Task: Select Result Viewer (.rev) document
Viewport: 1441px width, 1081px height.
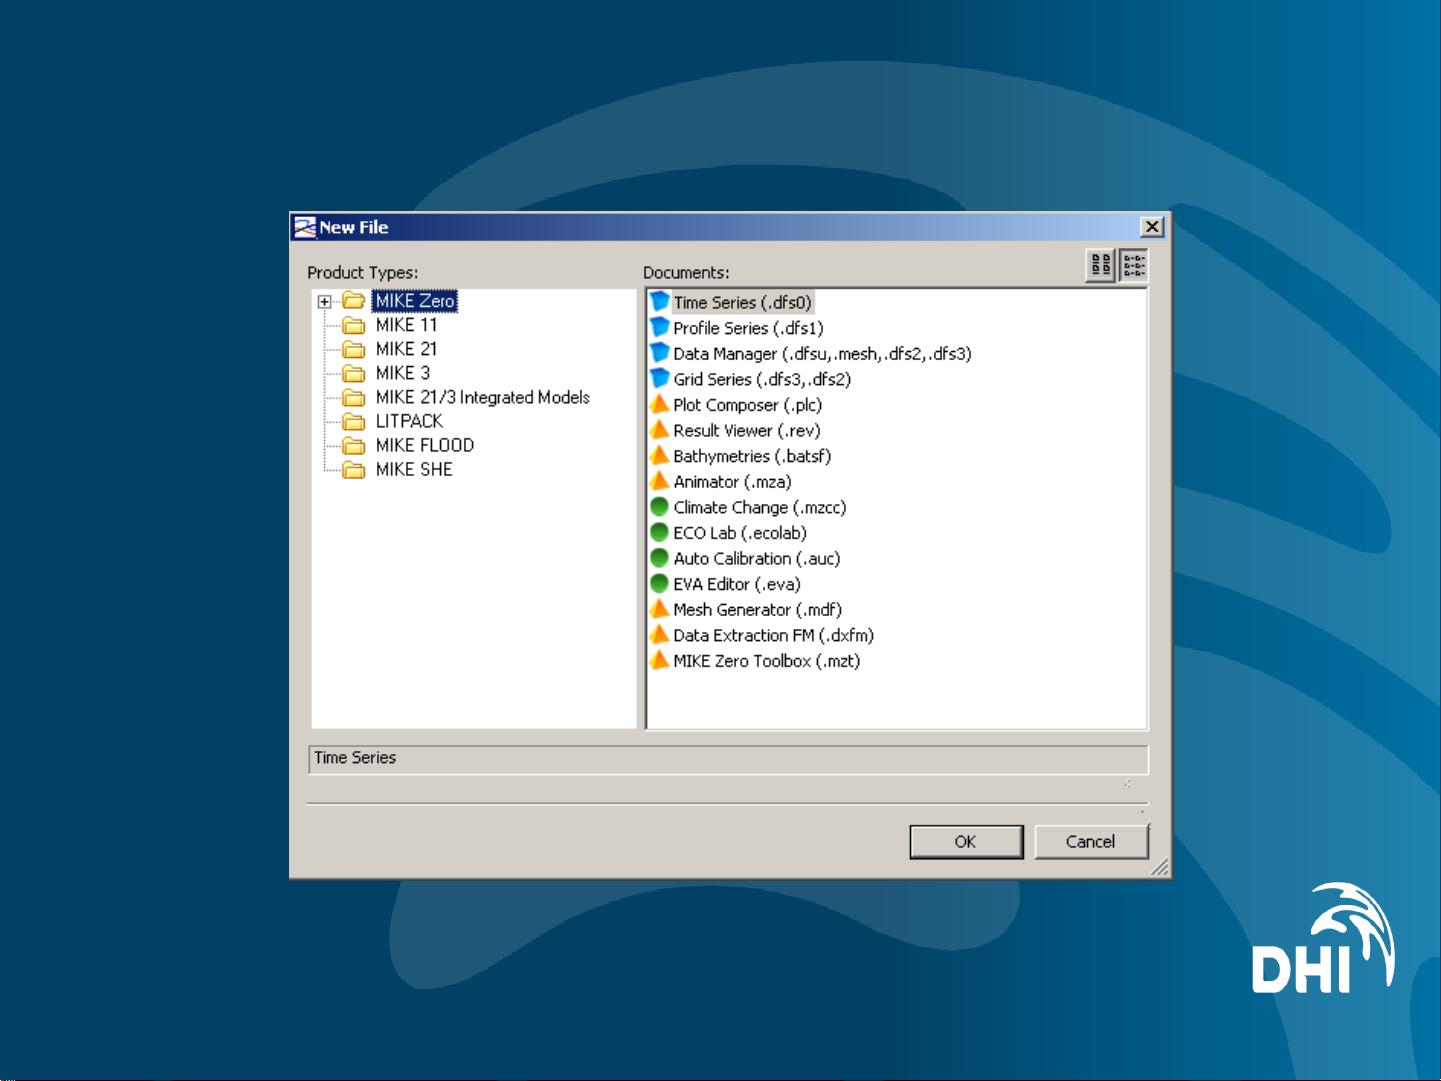Action: pyautogui.click(x=746, y=431)
